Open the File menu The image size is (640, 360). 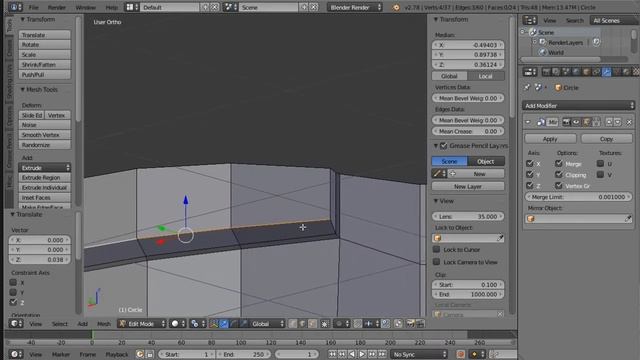[x=33, y=7]
